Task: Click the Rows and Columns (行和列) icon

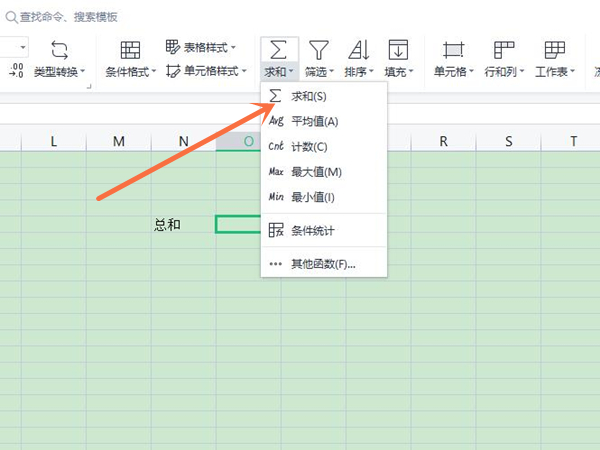Action: (x=504, y=50)
